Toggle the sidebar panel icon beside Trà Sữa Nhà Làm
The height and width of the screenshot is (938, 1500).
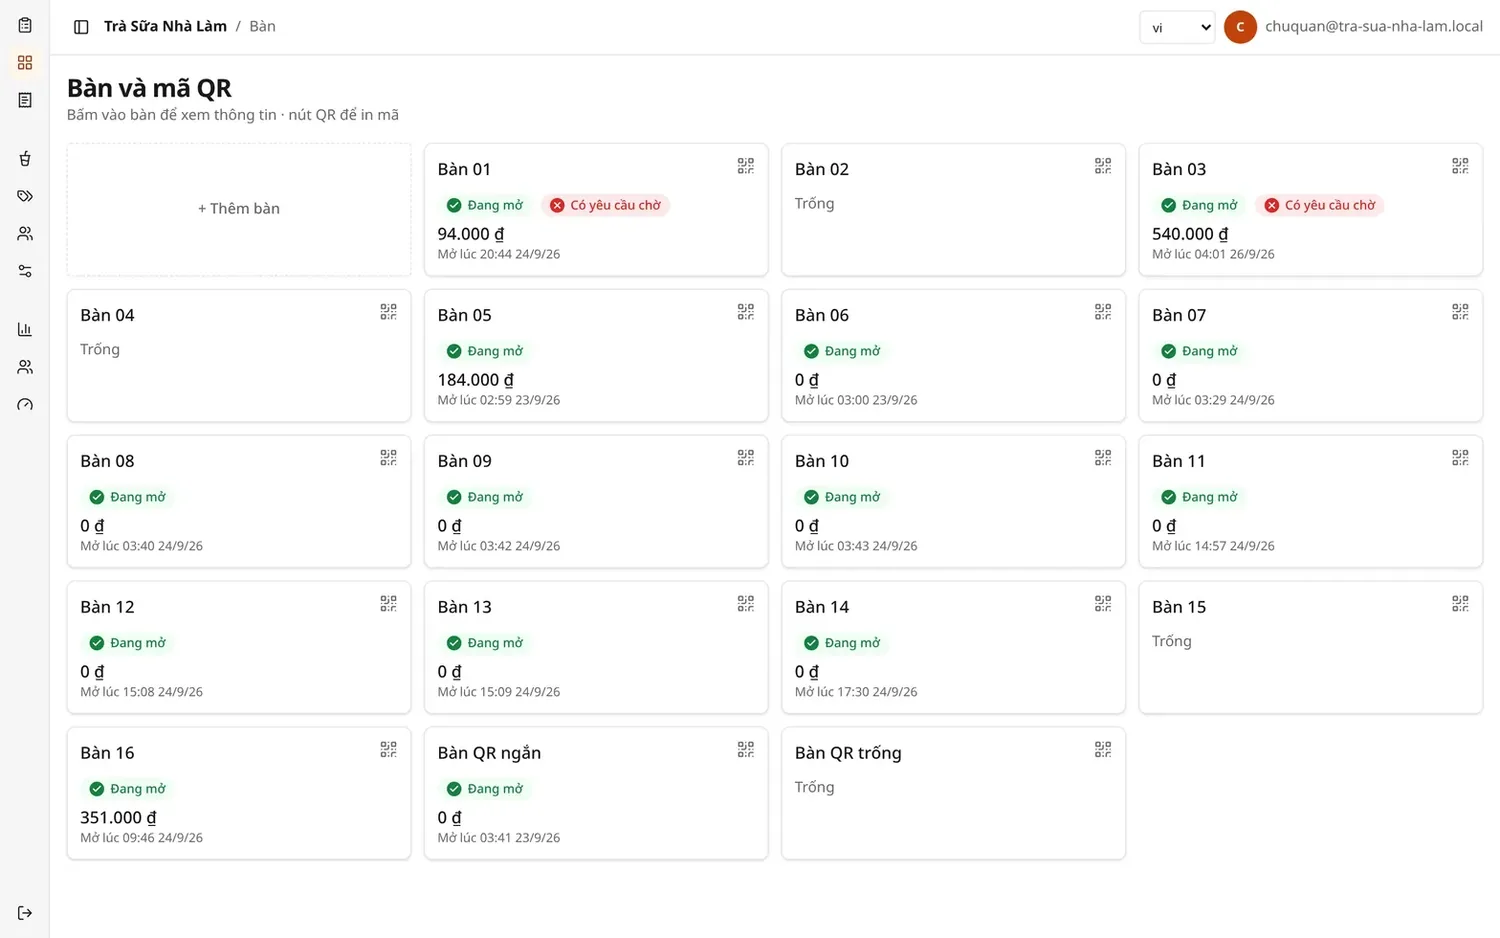pos(81,27)
